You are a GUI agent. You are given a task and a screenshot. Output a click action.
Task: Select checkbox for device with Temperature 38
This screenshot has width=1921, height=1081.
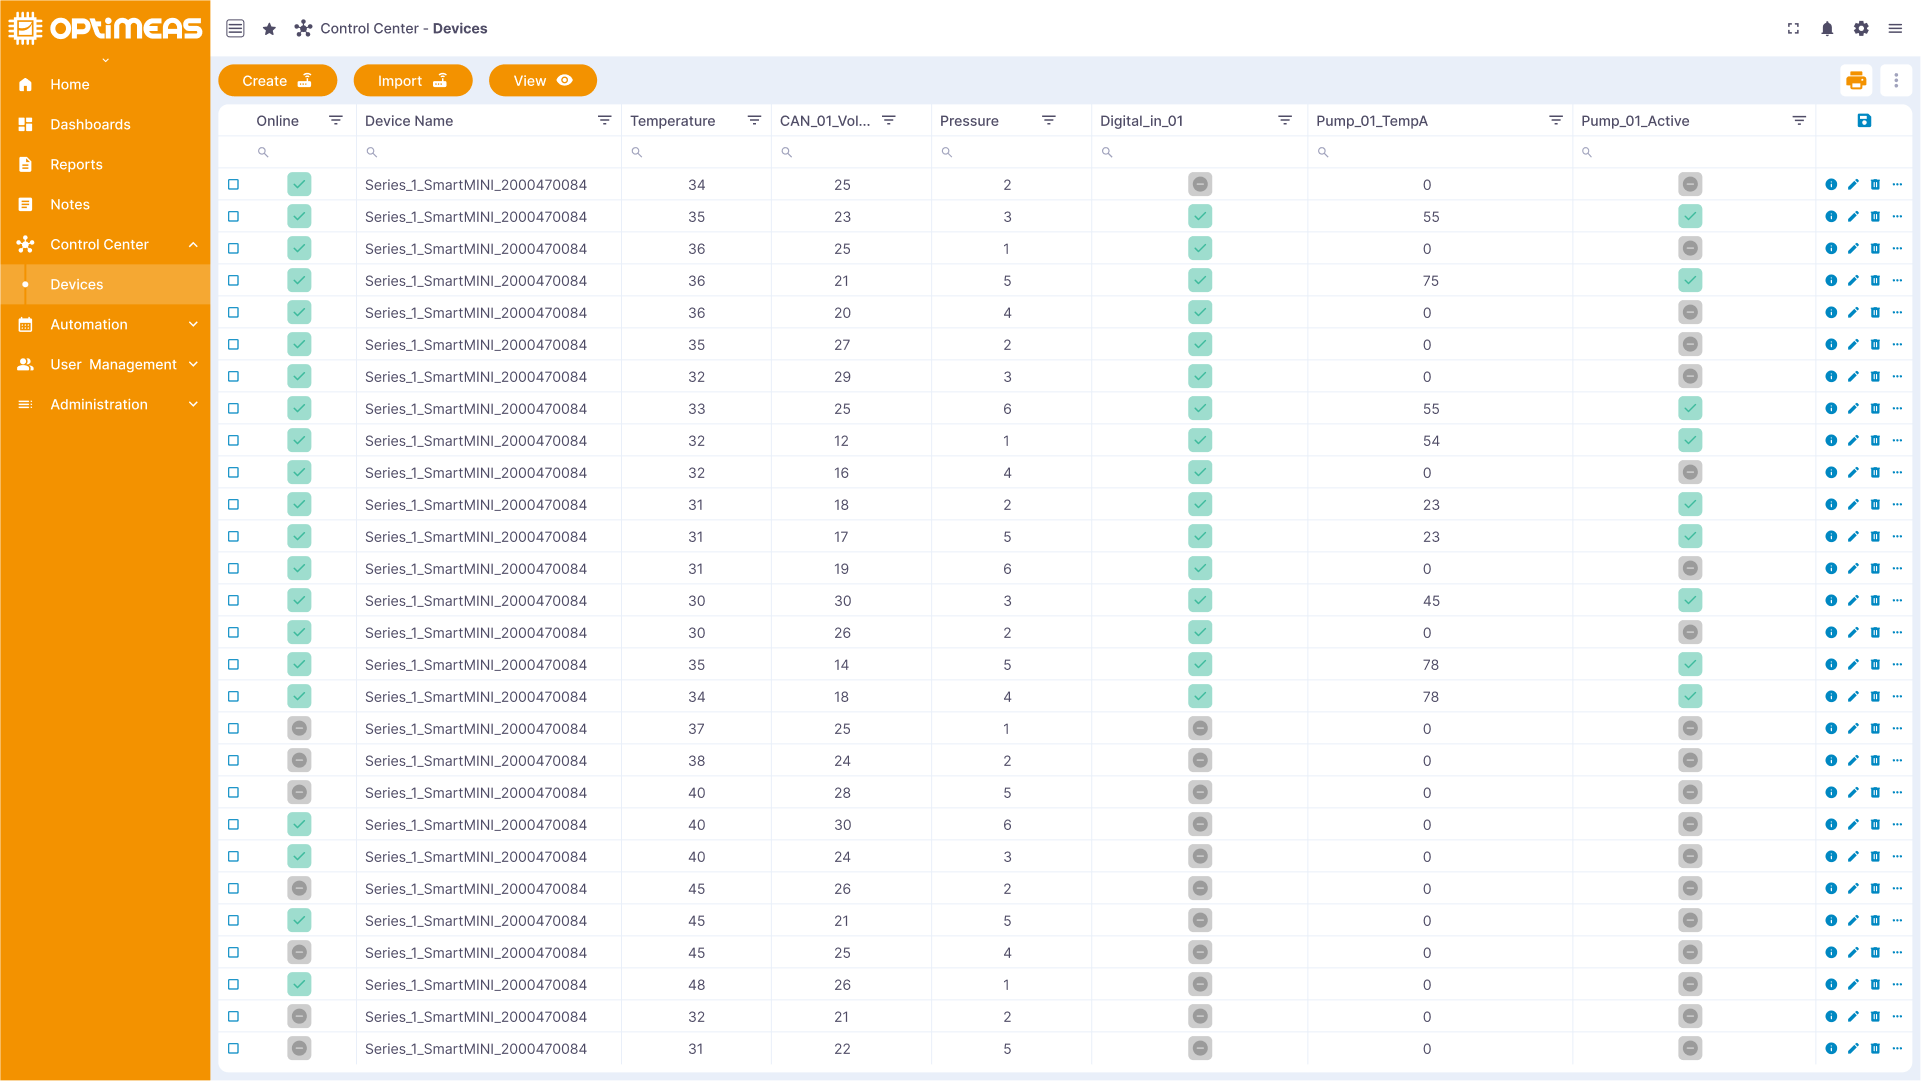pyautogui.click(x=234, y=761)
